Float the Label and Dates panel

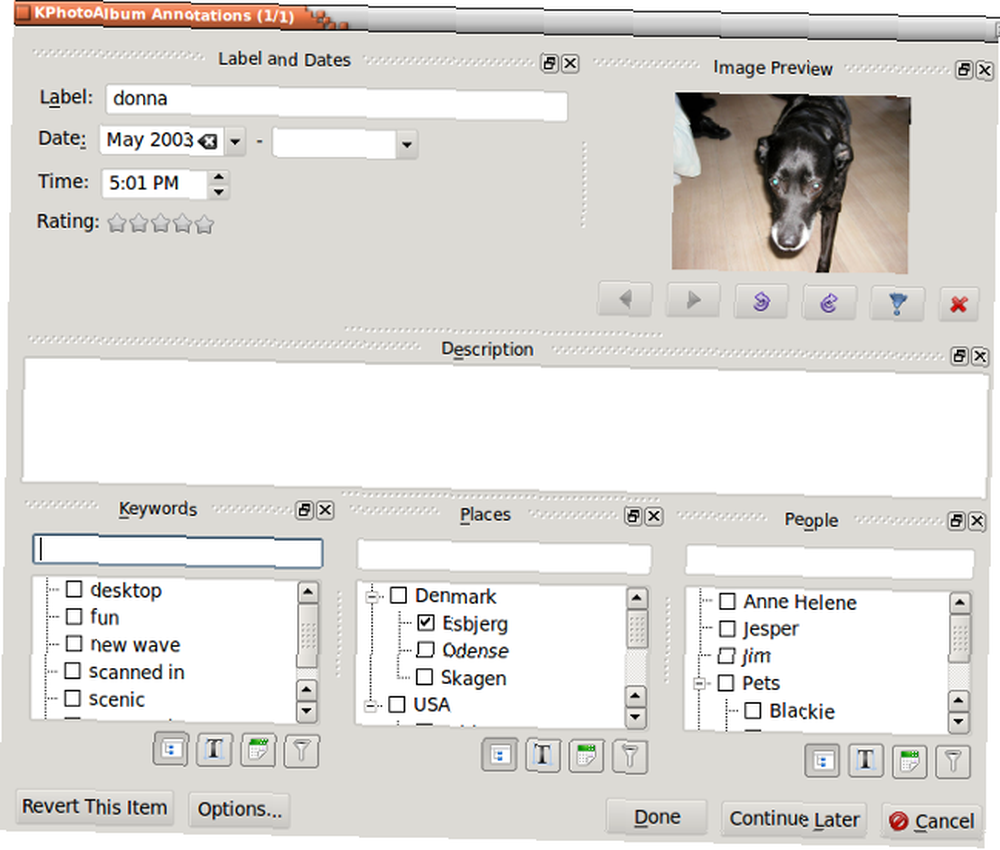click(550, 63)
